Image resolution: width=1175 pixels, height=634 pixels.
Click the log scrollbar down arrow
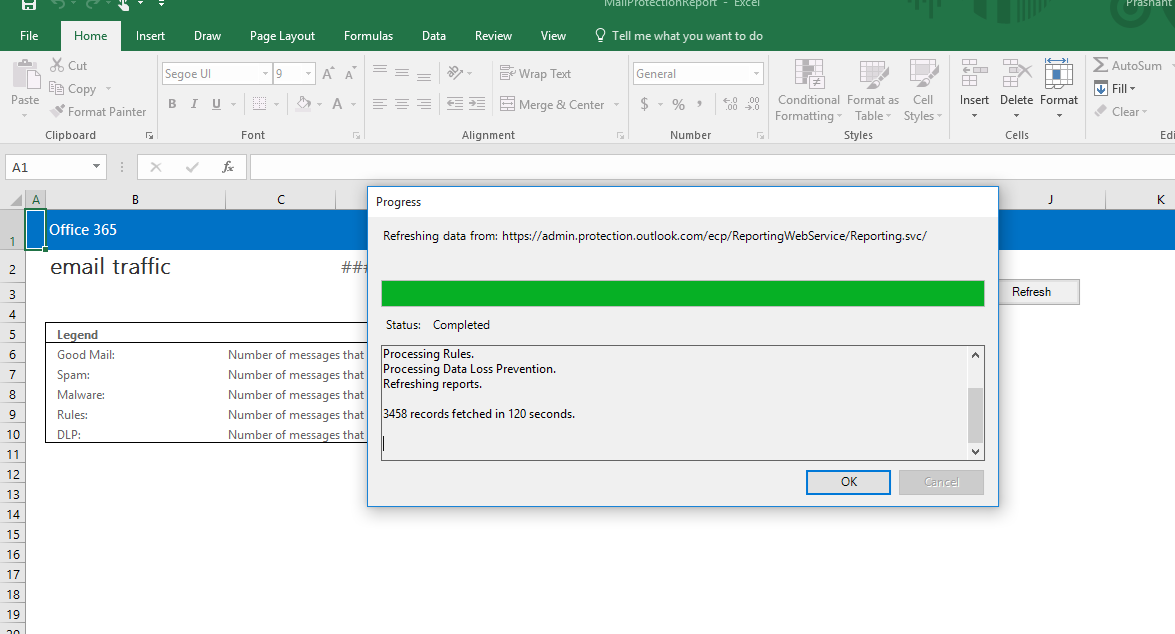pos(976,452)
